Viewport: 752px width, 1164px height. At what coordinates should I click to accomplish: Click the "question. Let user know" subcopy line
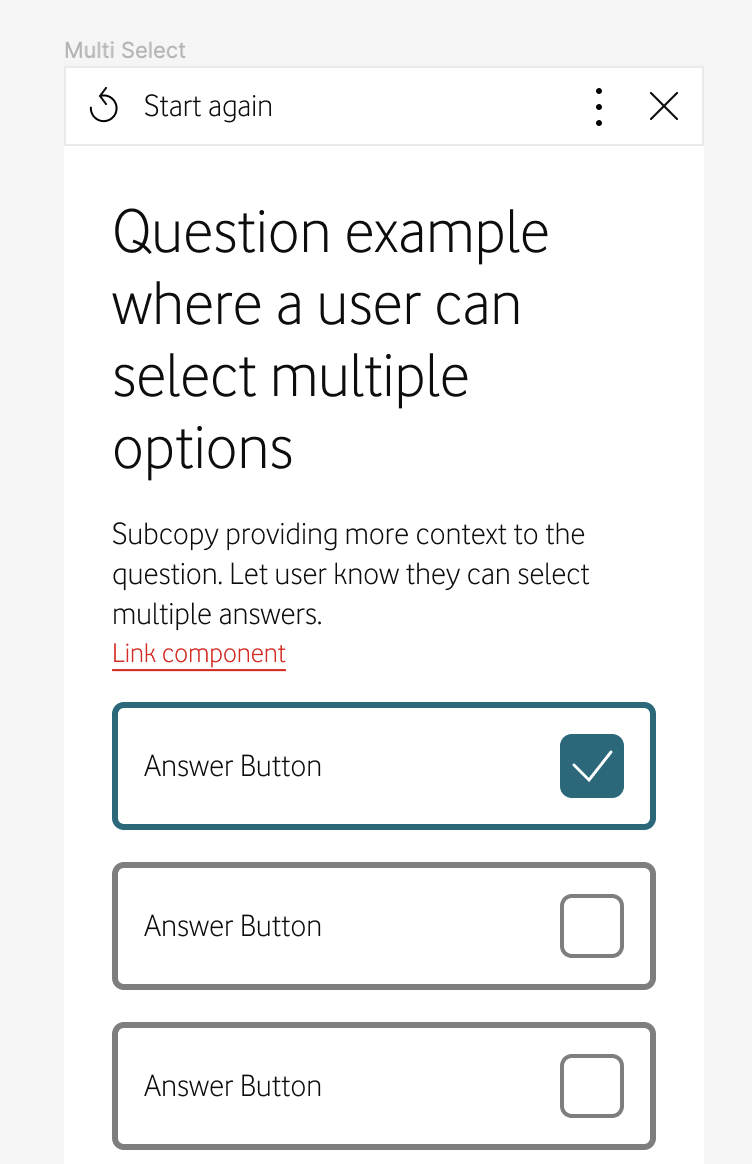pyautogui.click(x=351, y=575)
